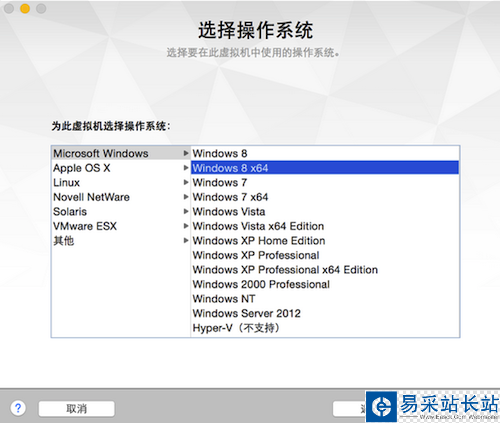Select 其他 category
Viewport: 500px width, 423px height.
(121, 241)
